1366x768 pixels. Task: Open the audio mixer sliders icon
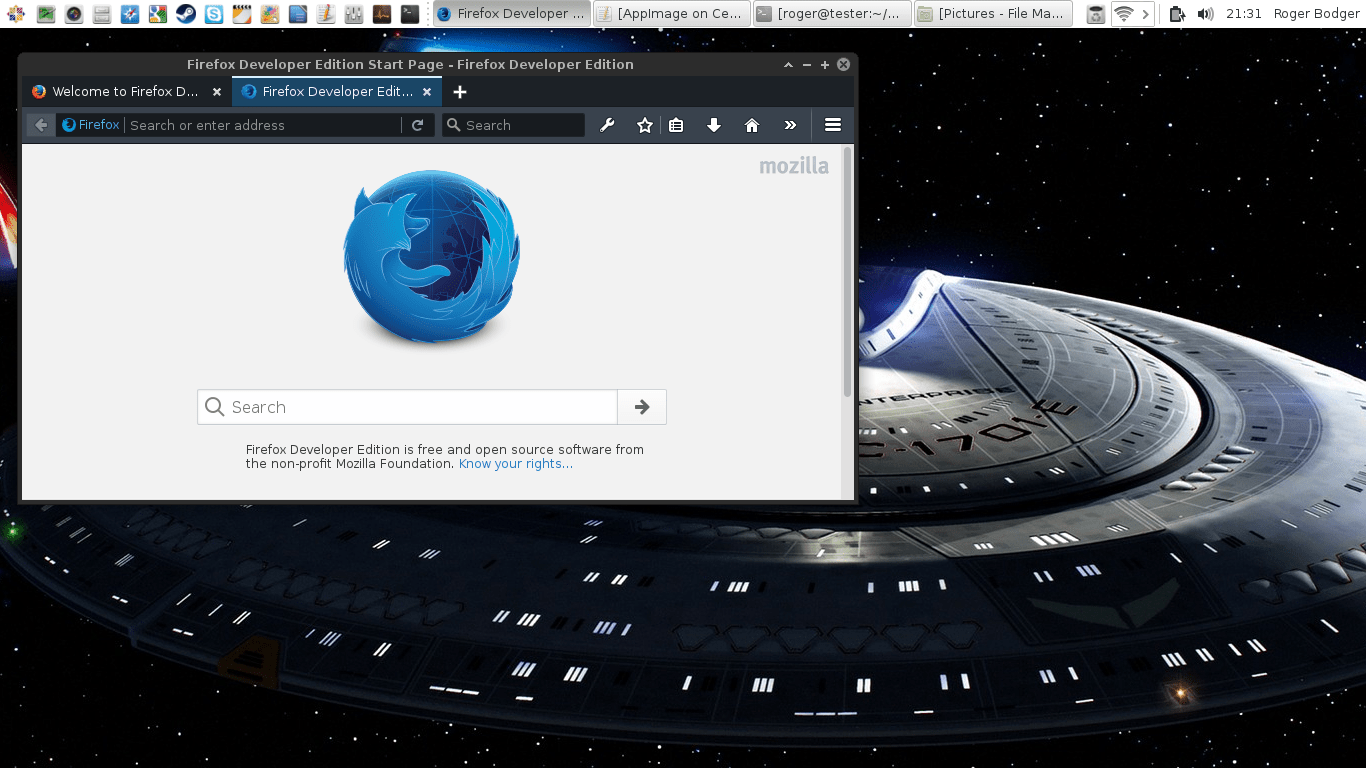click(x=353, y=14)
